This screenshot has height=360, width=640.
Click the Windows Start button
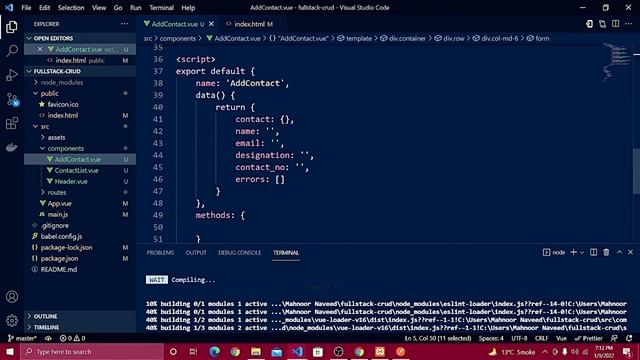tap(10, 351)
